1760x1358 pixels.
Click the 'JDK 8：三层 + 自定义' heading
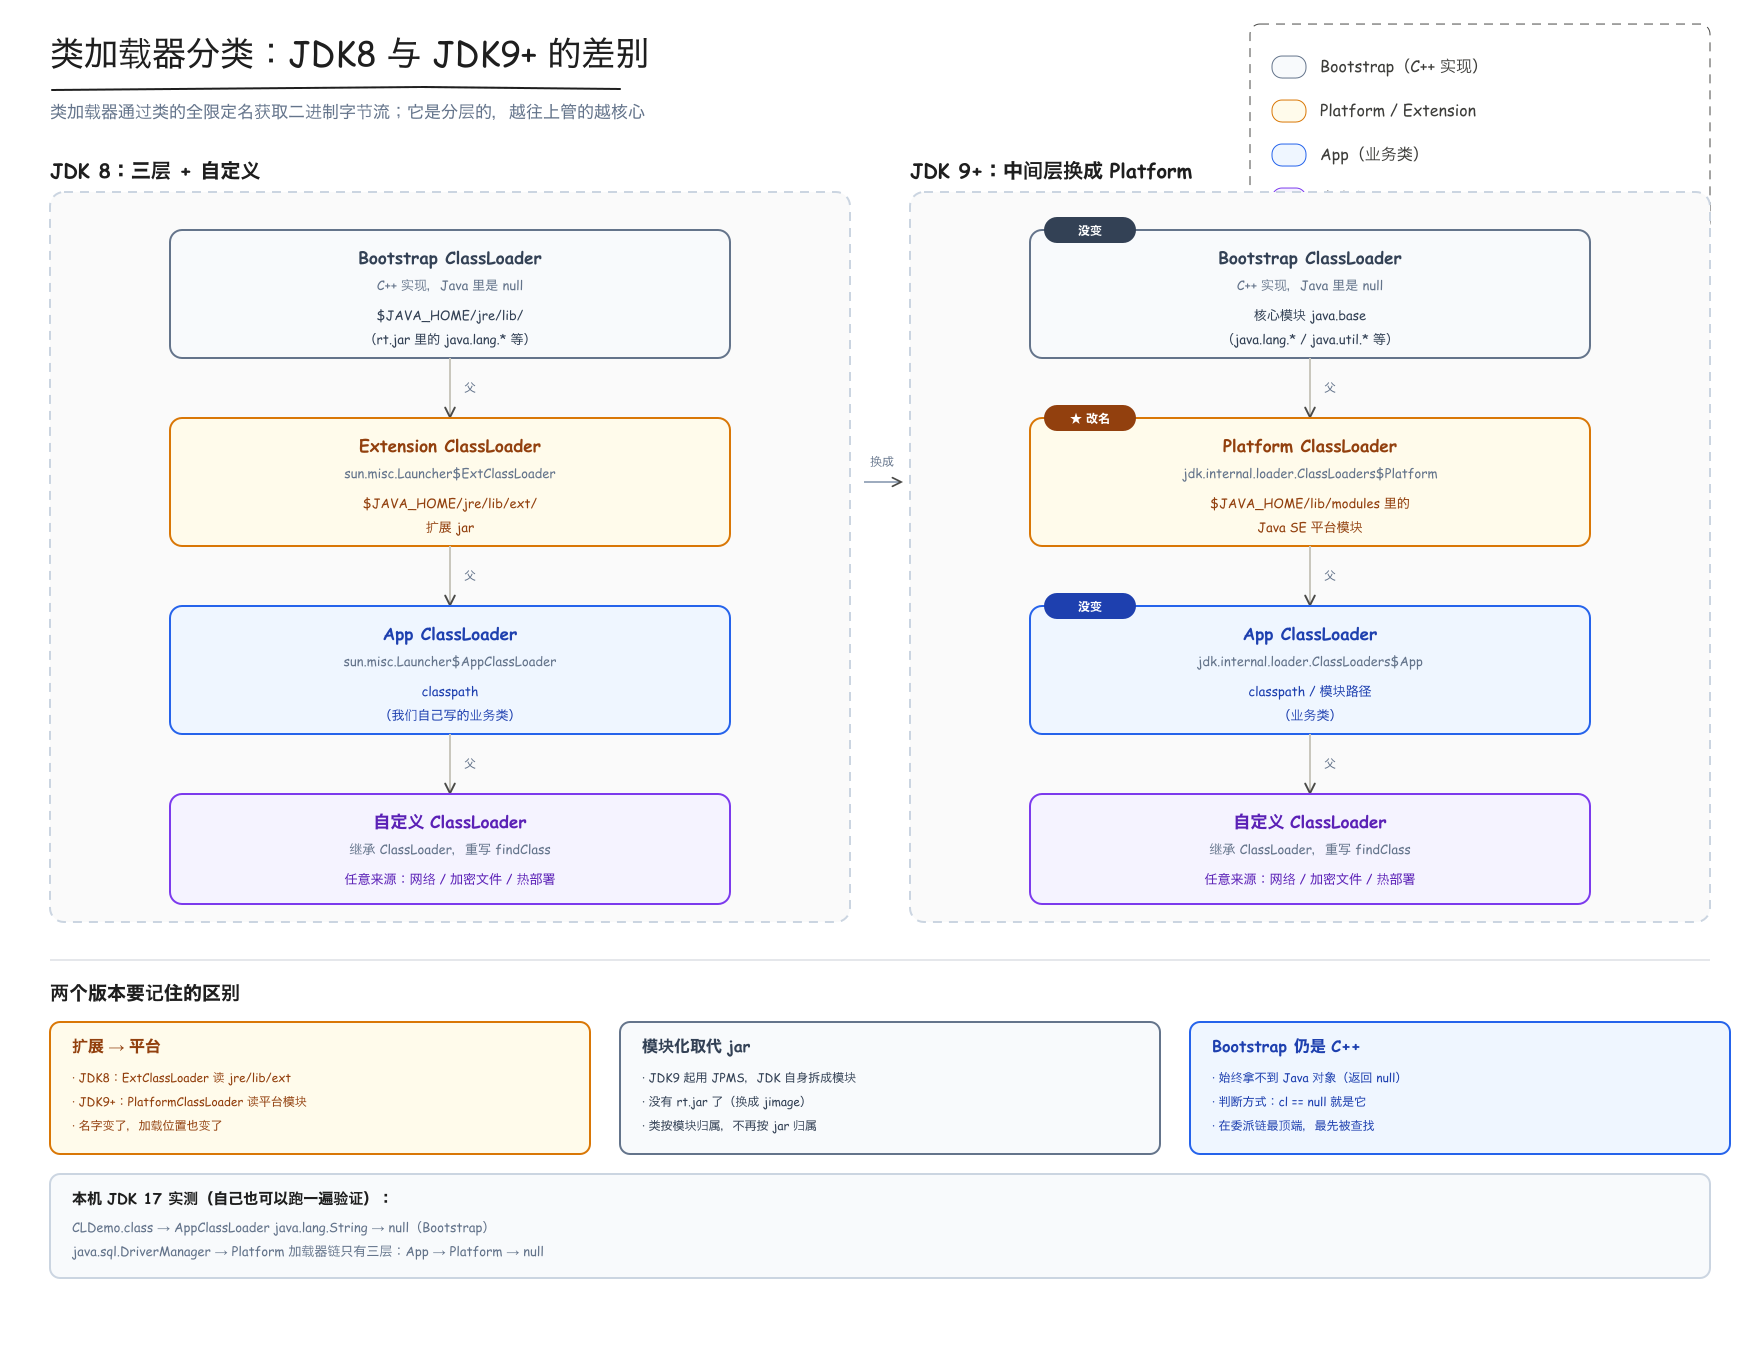click(x=155, y=171)
